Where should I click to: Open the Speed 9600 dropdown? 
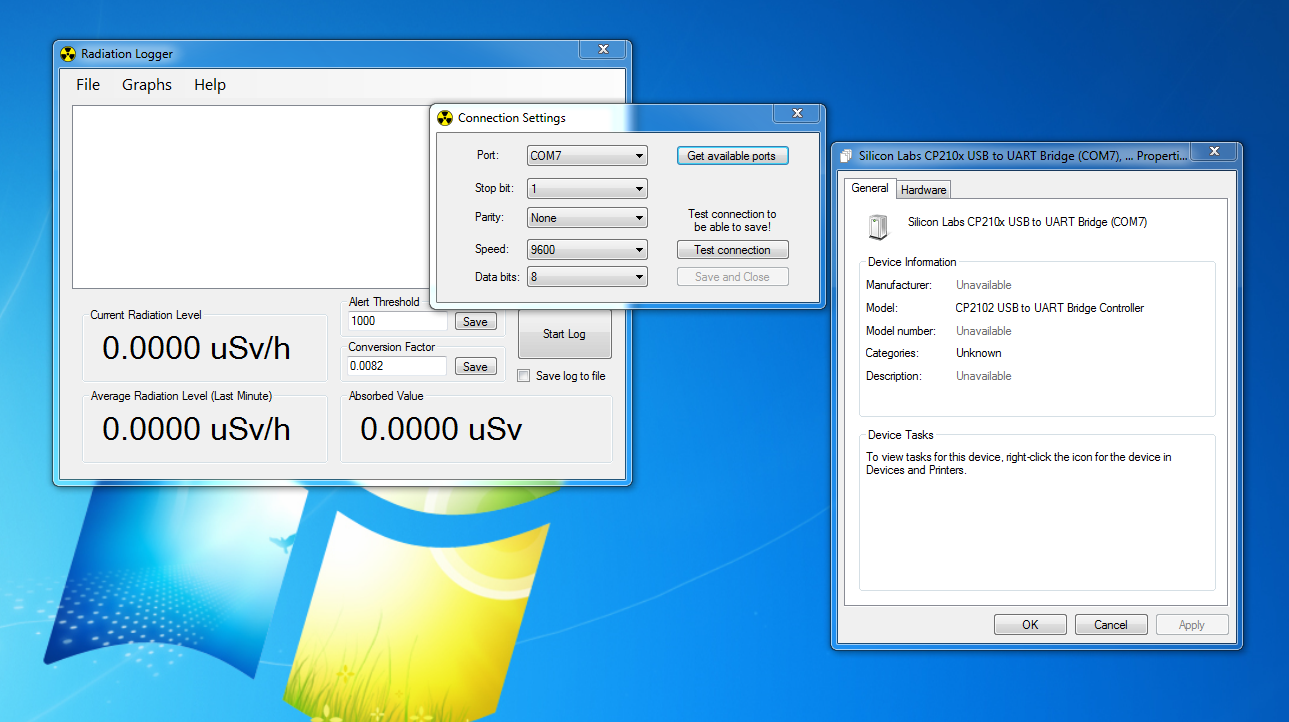tap(587, 250)
